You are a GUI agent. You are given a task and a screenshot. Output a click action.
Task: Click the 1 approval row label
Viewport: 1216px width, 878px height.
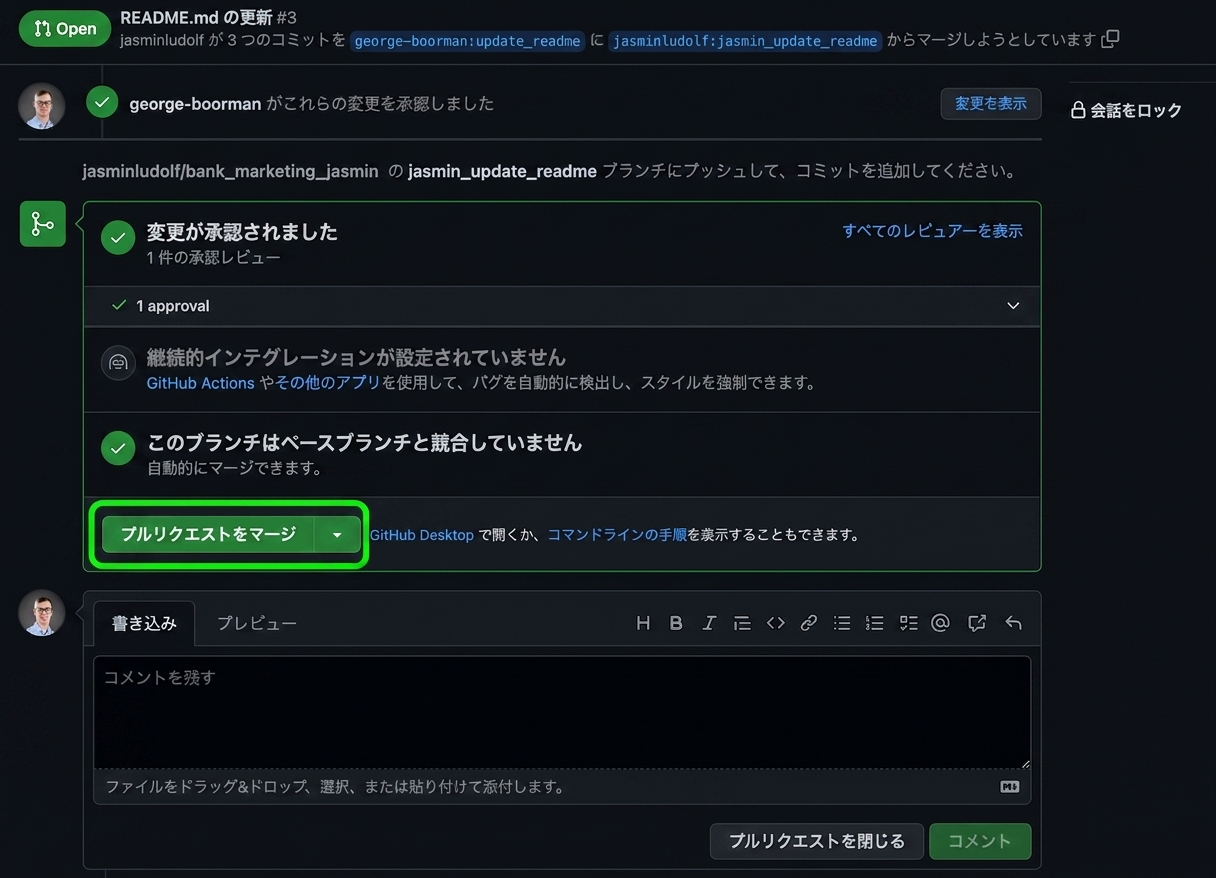click(x=173, y=306)
